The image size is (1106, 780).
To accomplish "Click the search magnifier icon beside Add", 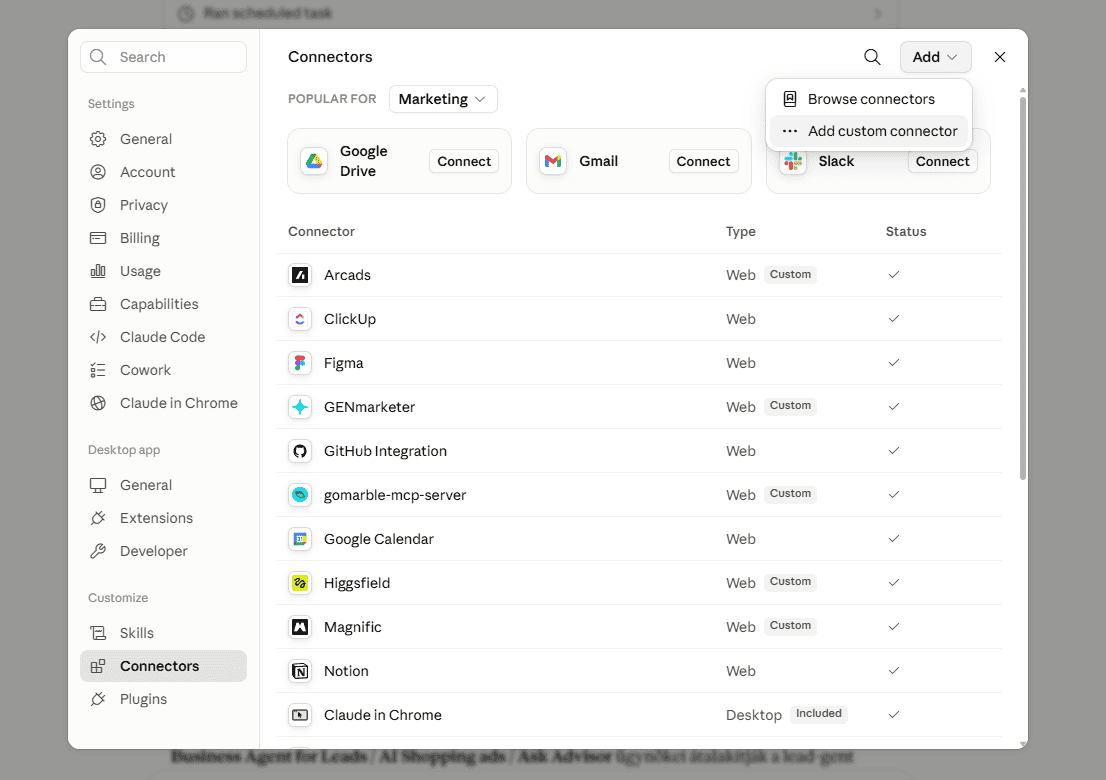I will tap(872, 57).
